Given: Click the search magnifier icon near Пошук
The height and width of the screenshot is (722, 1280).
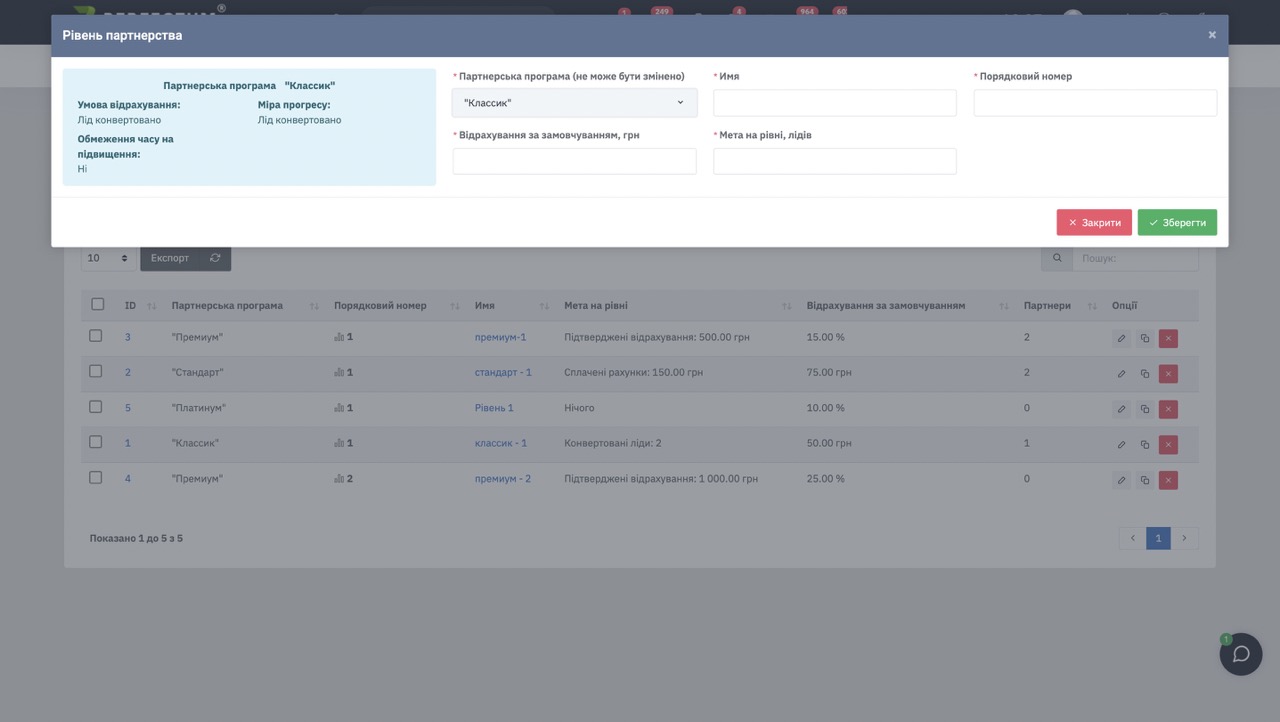Looking at the screenshot, I should [1057, 258].
